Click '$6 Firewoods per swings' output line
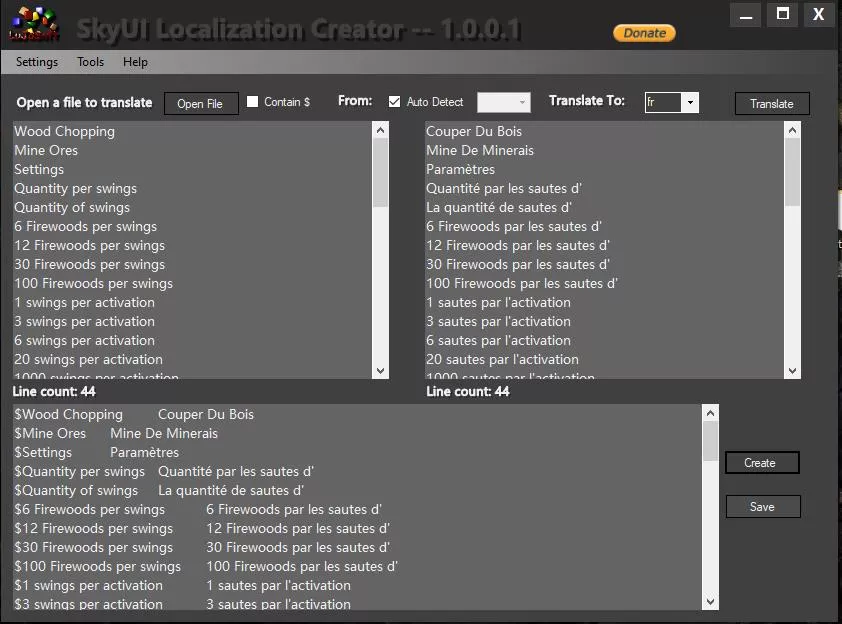The image size is (842, 624). [x=198, y=510]
